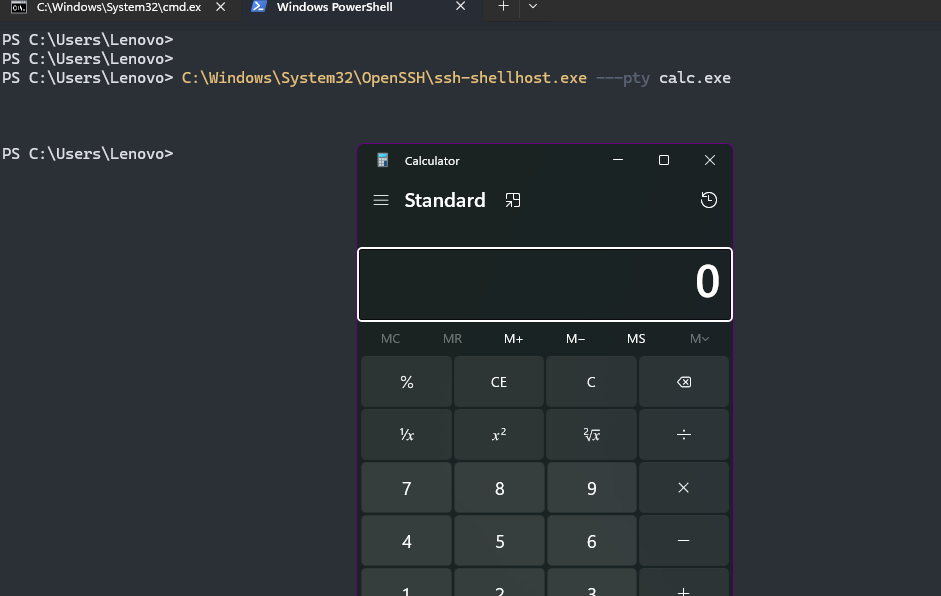This screenshot has width=941, height=596.
Task: Click the percent key
Action: coord(406,382)
